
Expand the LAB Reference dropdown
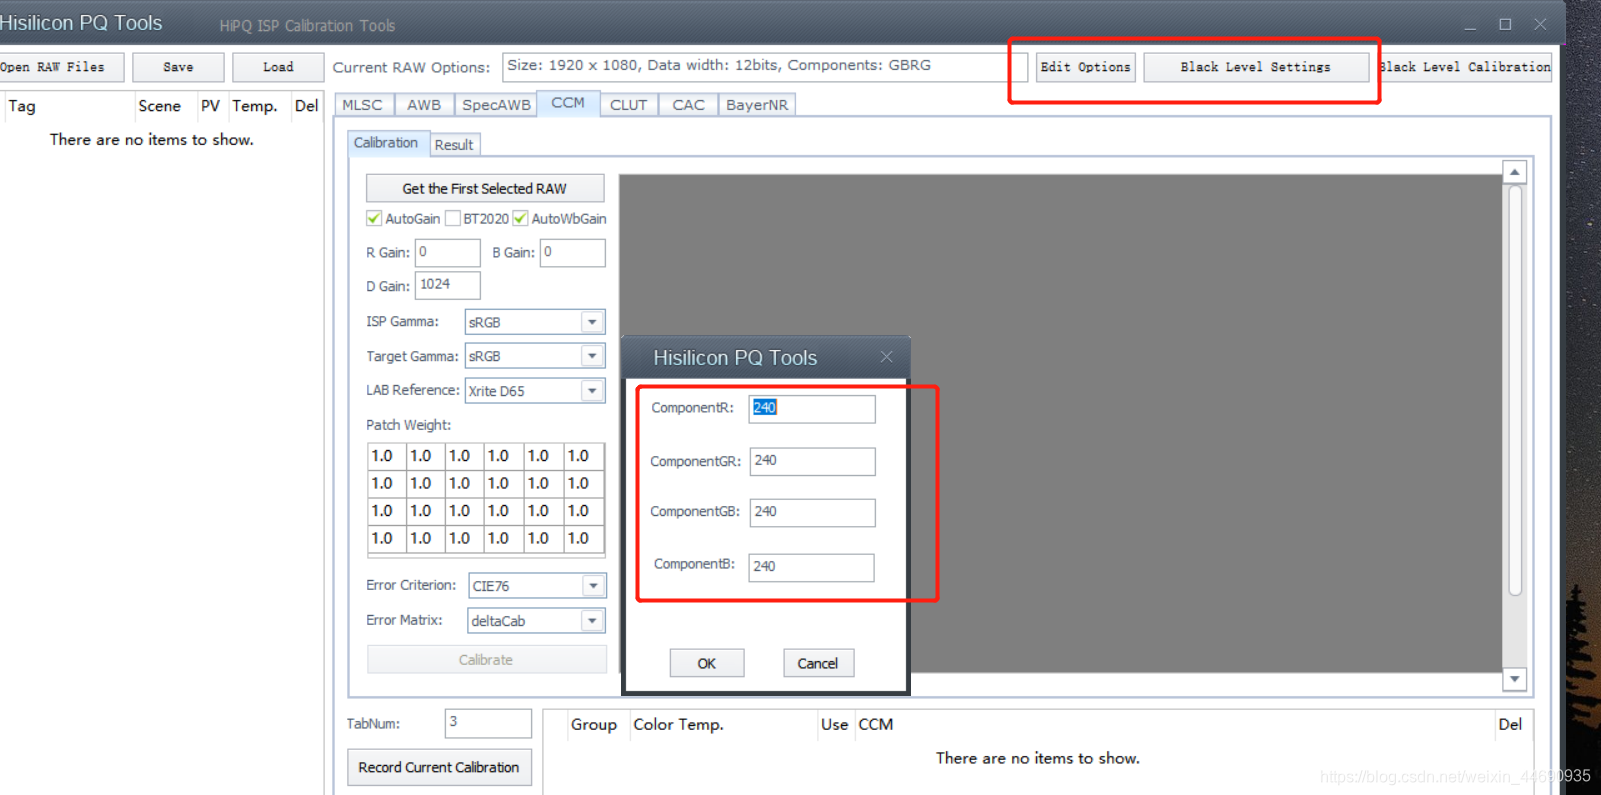pyautogui.click(x=593, y=390)
